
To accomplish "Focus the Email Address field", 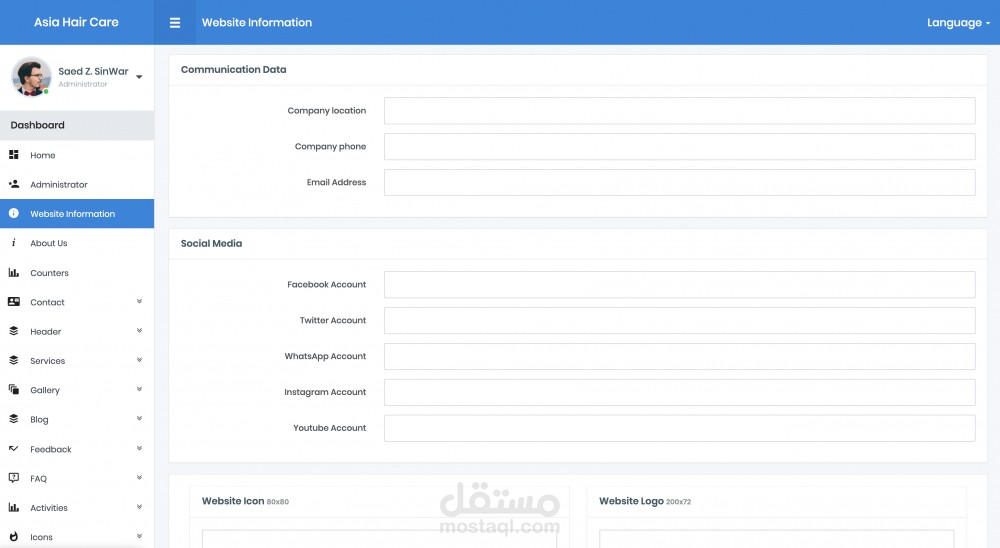I will click(x=679, y=182).
